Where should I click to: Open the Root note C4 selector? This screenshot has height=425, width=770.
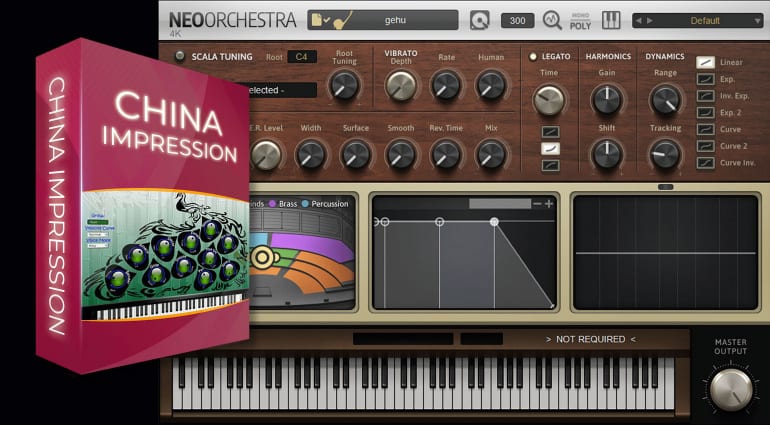click(x=302, y=57)
